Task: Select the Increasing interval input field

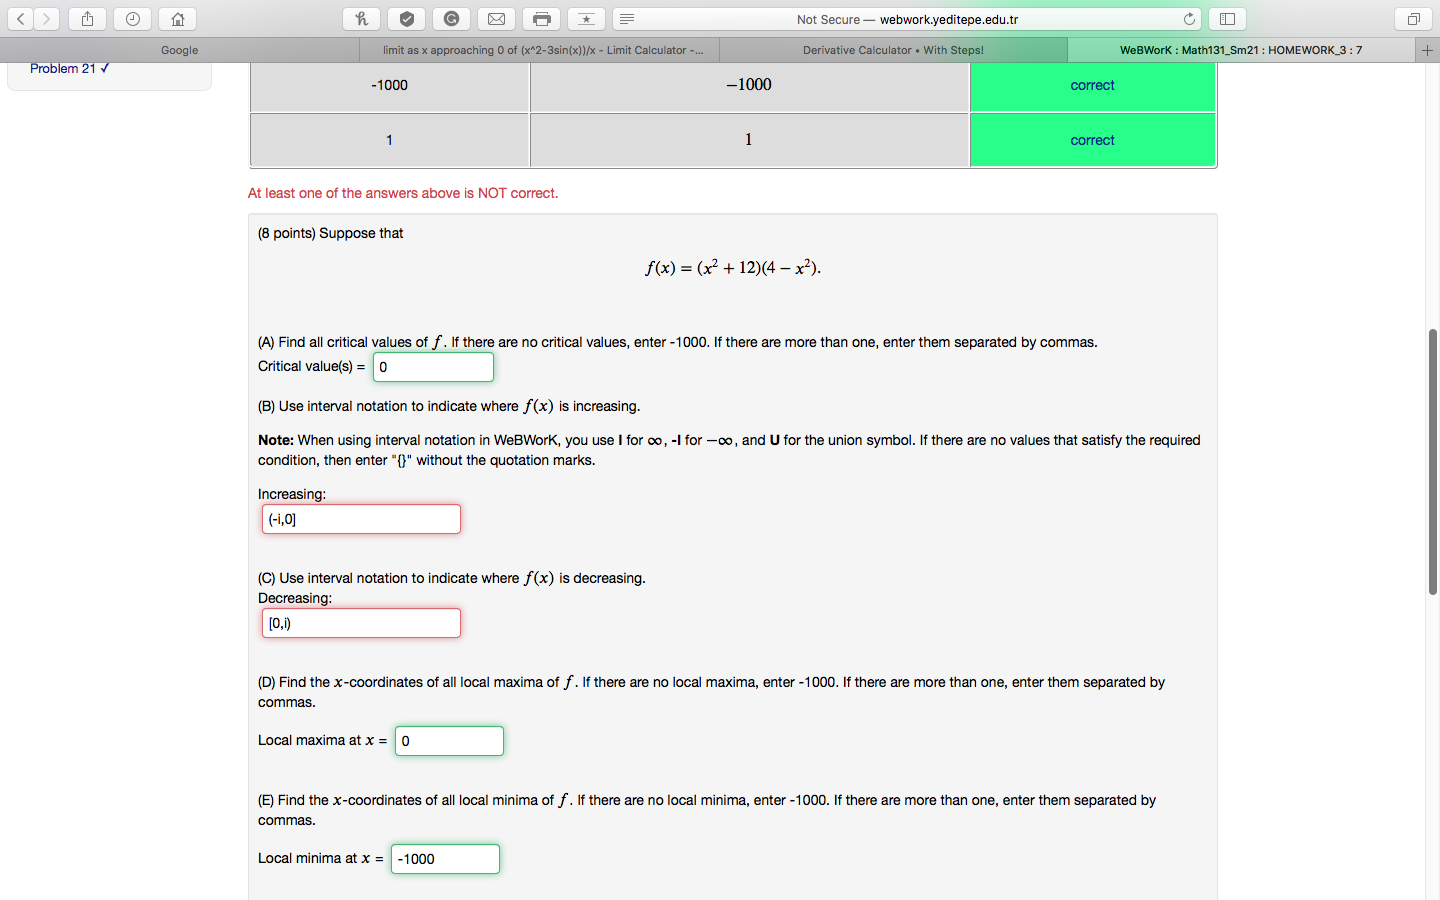Action: (360, 519)
